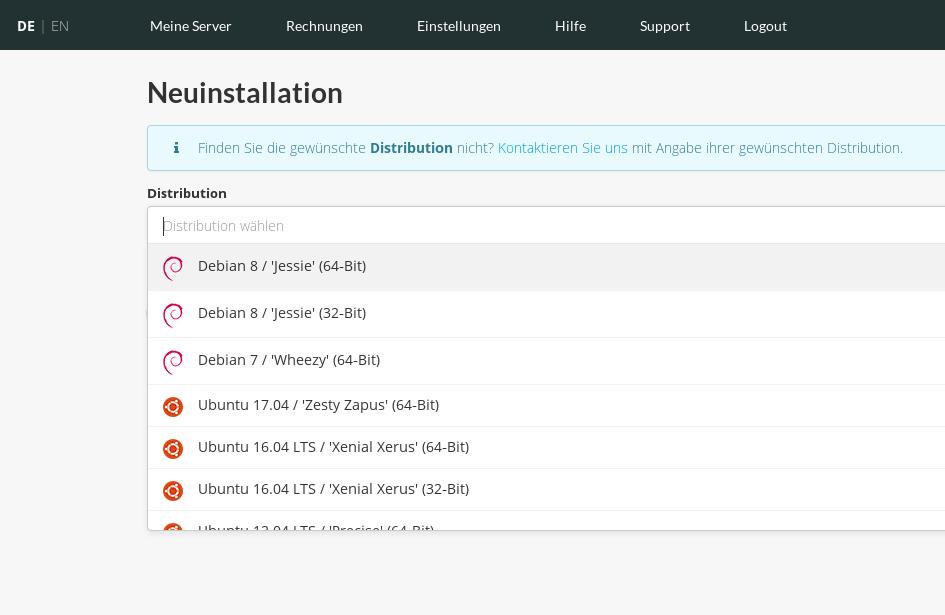Pick Ubuntu 16.04 LTS 'Xenial Xerus' (64-Bit)
Image resolution: width=945 pixels, height=615 pixels.
[x=546, y=448]
